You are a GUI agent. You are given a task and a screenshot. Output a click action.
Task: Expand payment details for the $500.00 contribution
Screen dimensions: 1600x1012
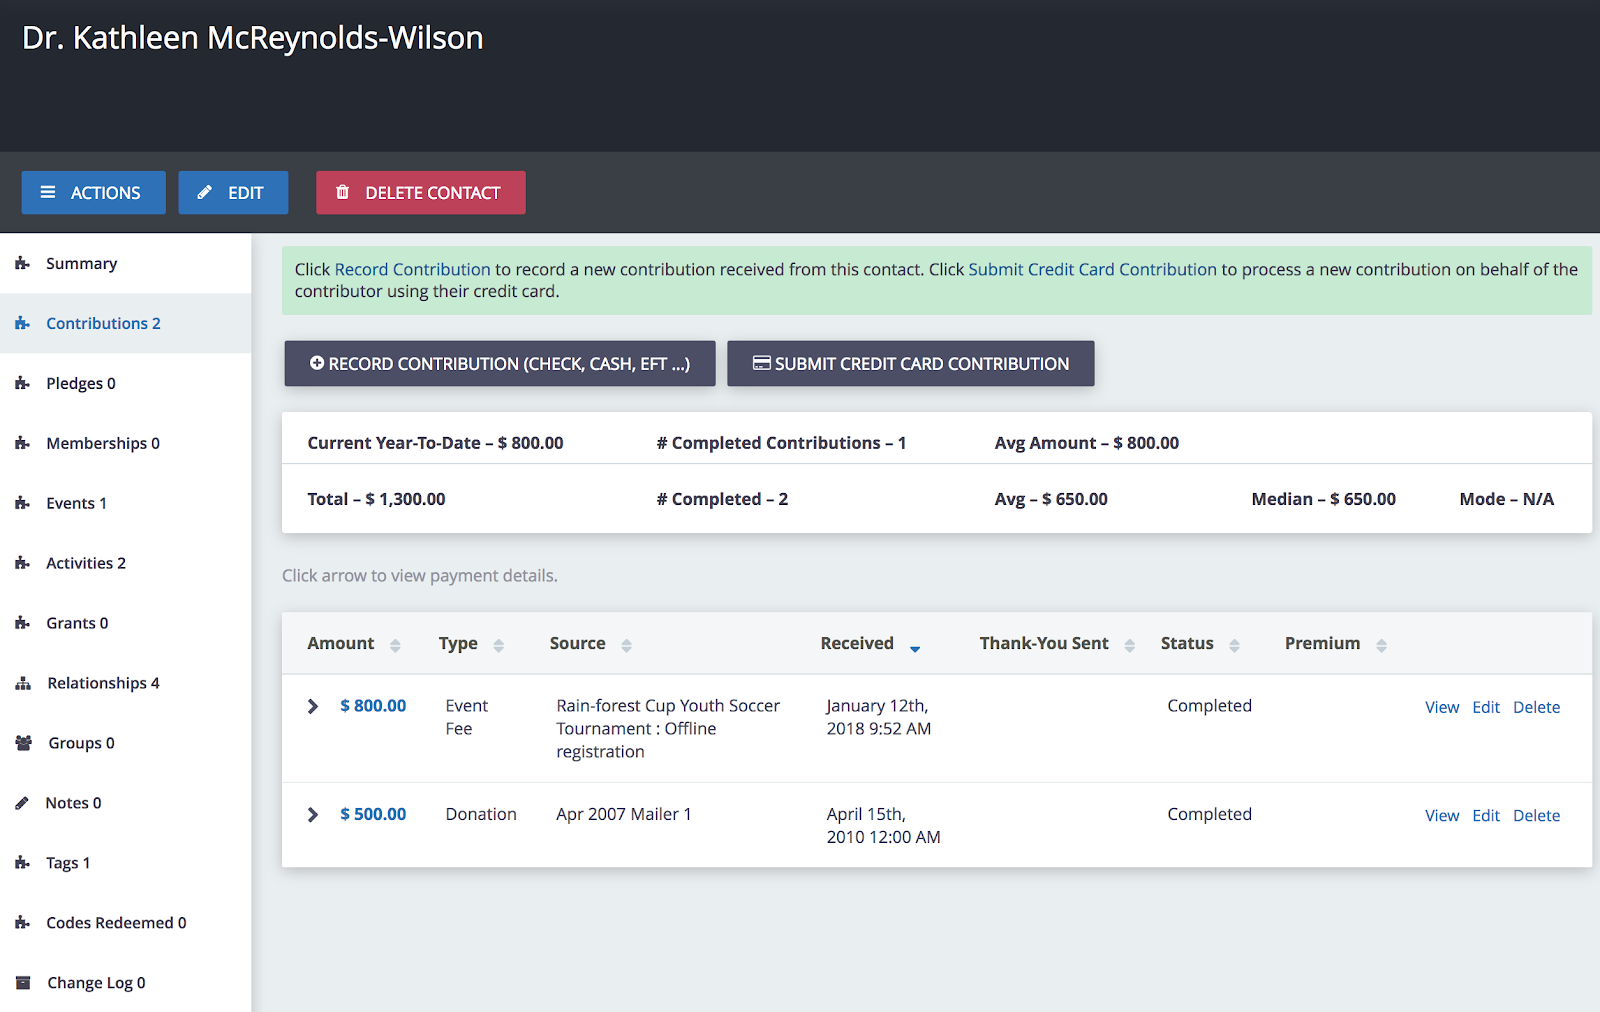click(313, 815)
